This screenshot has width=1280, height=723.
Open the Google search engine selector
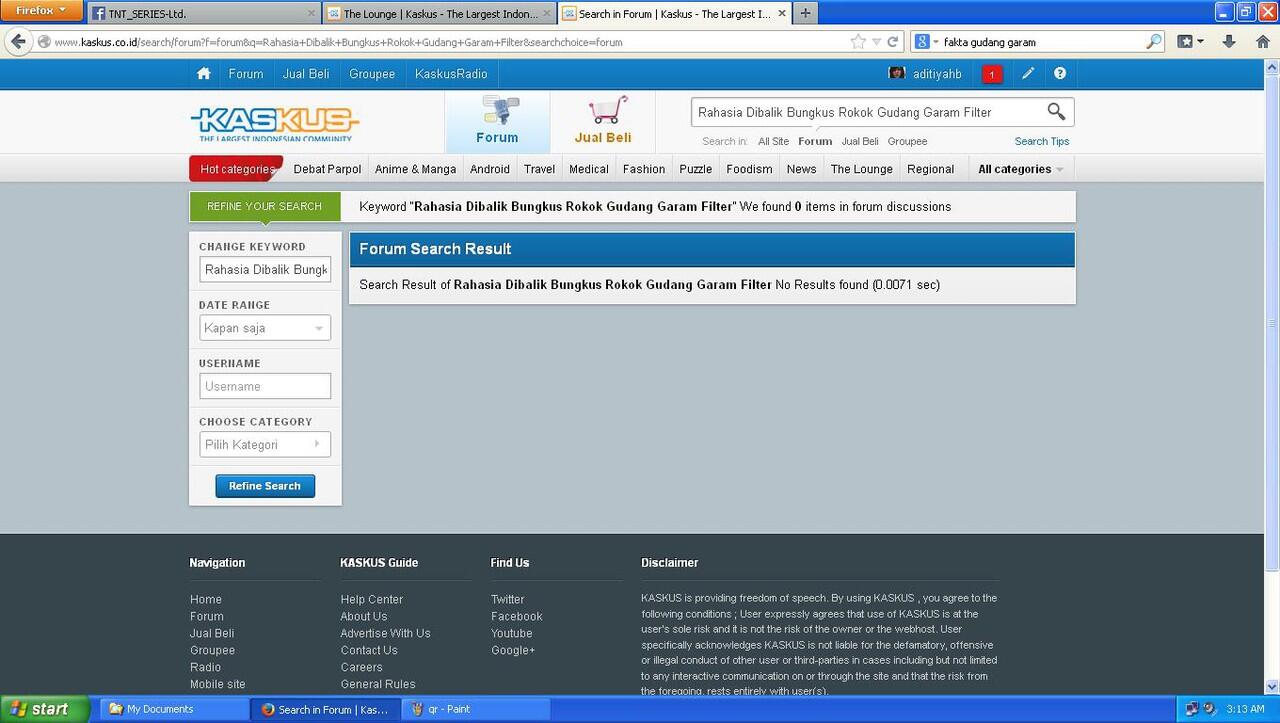click(926, 42)
